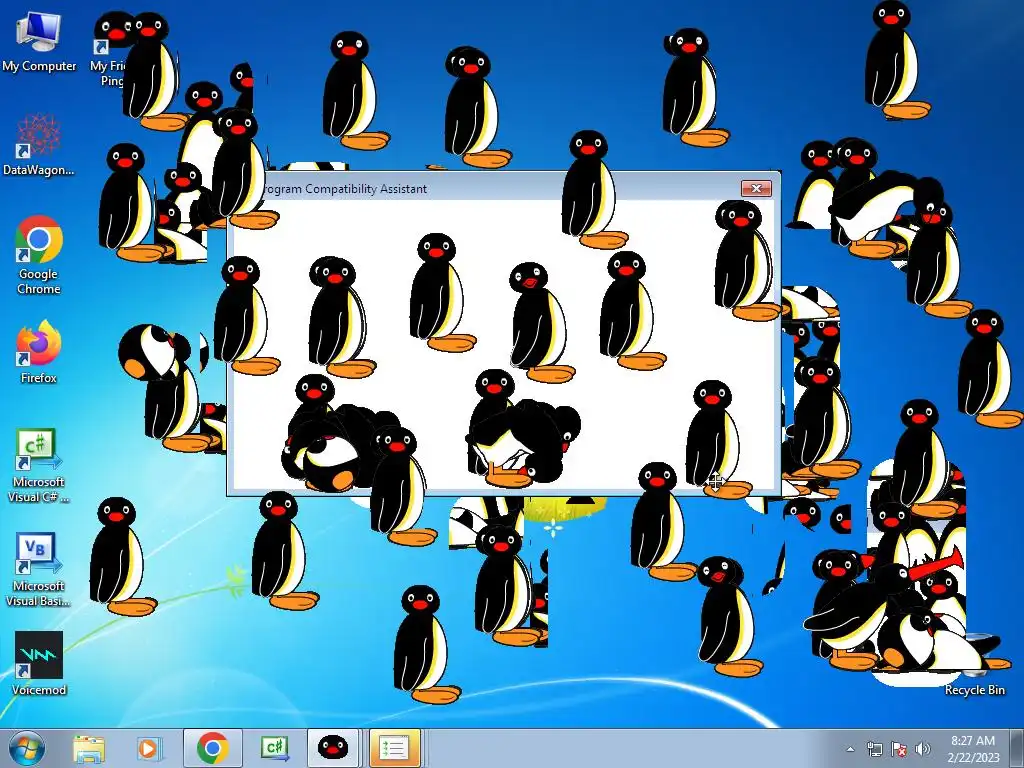Select the Recycle Bin label
The height and width of the screenshot is (768, 1024).
[x=974, y=690]
